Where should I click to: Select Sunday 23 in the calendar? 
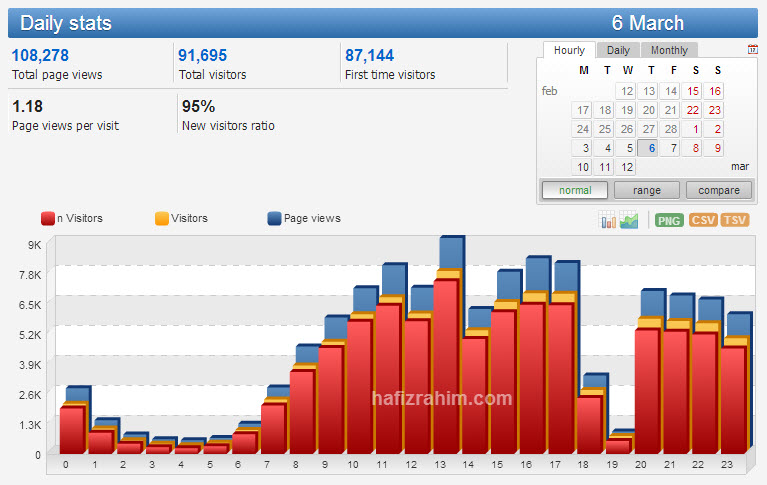(713, 110)
